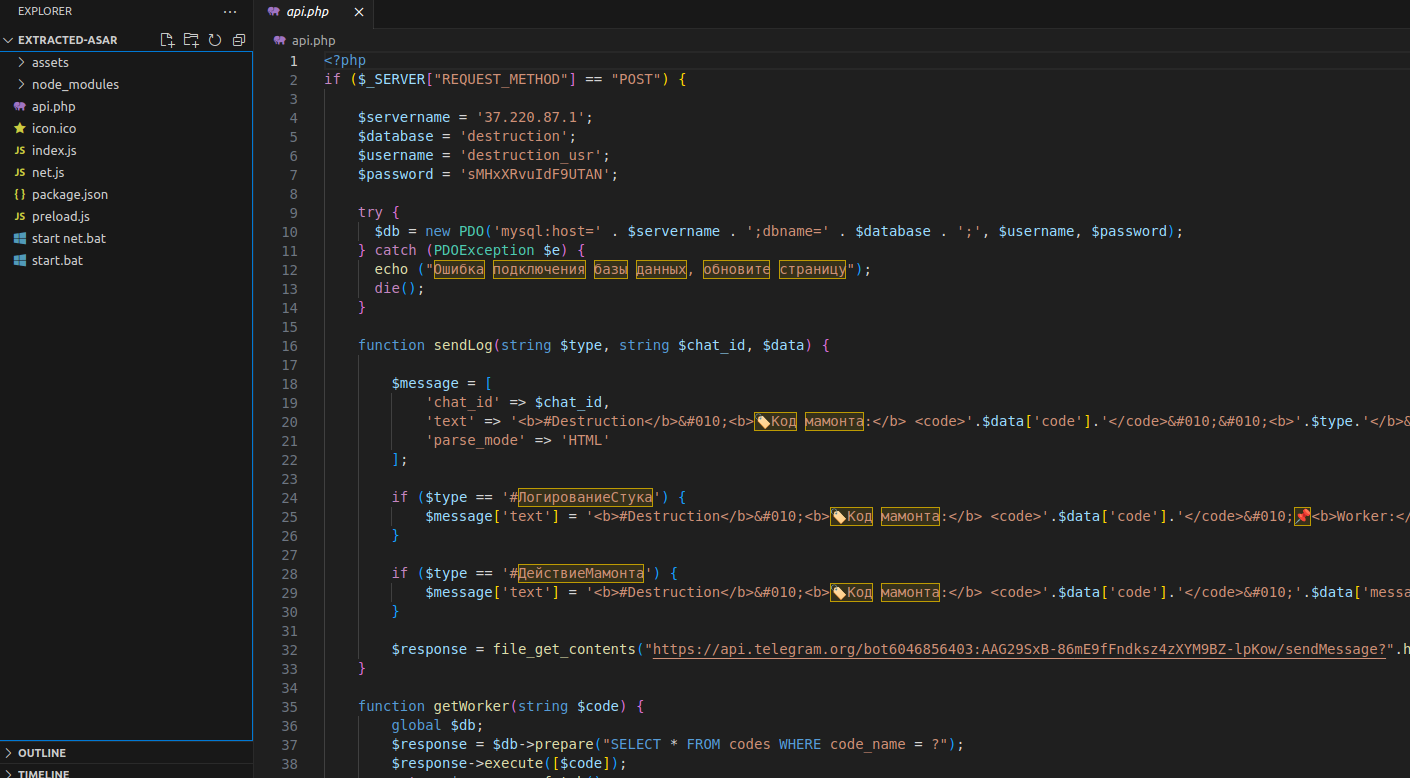Click braces icon beside package.json
This screenshot has height=778, width=1410.
pyautogui.click(x=19, y=194)
